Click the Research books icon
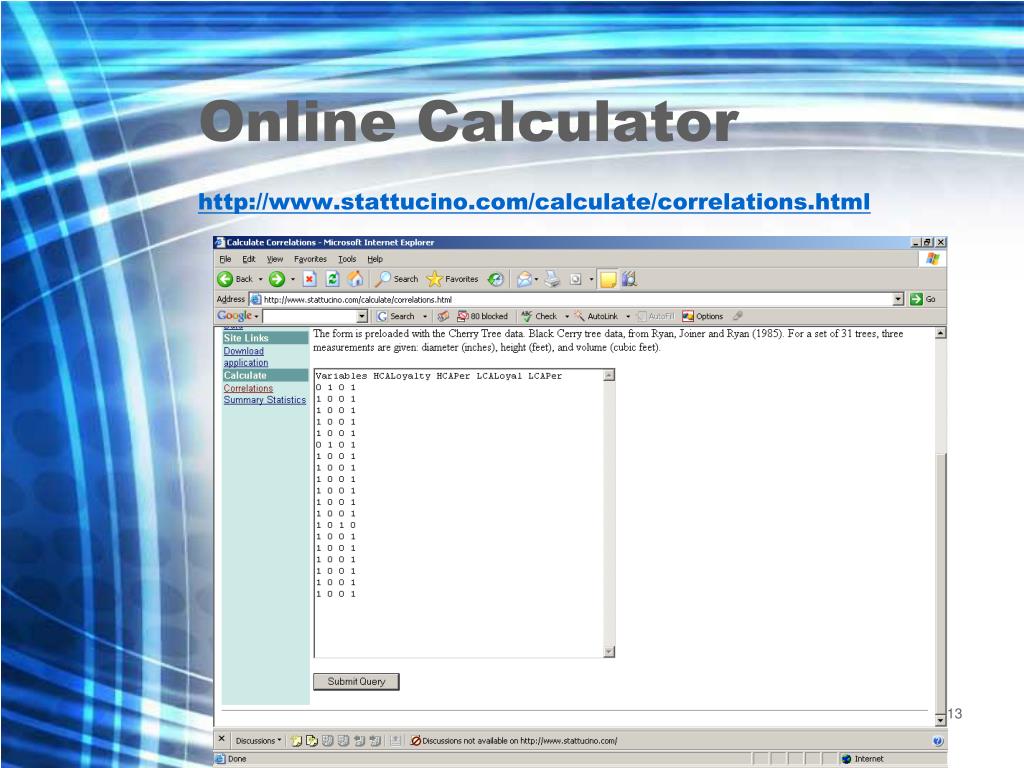Screen dimensions: 1024x768 click(630, 280)
